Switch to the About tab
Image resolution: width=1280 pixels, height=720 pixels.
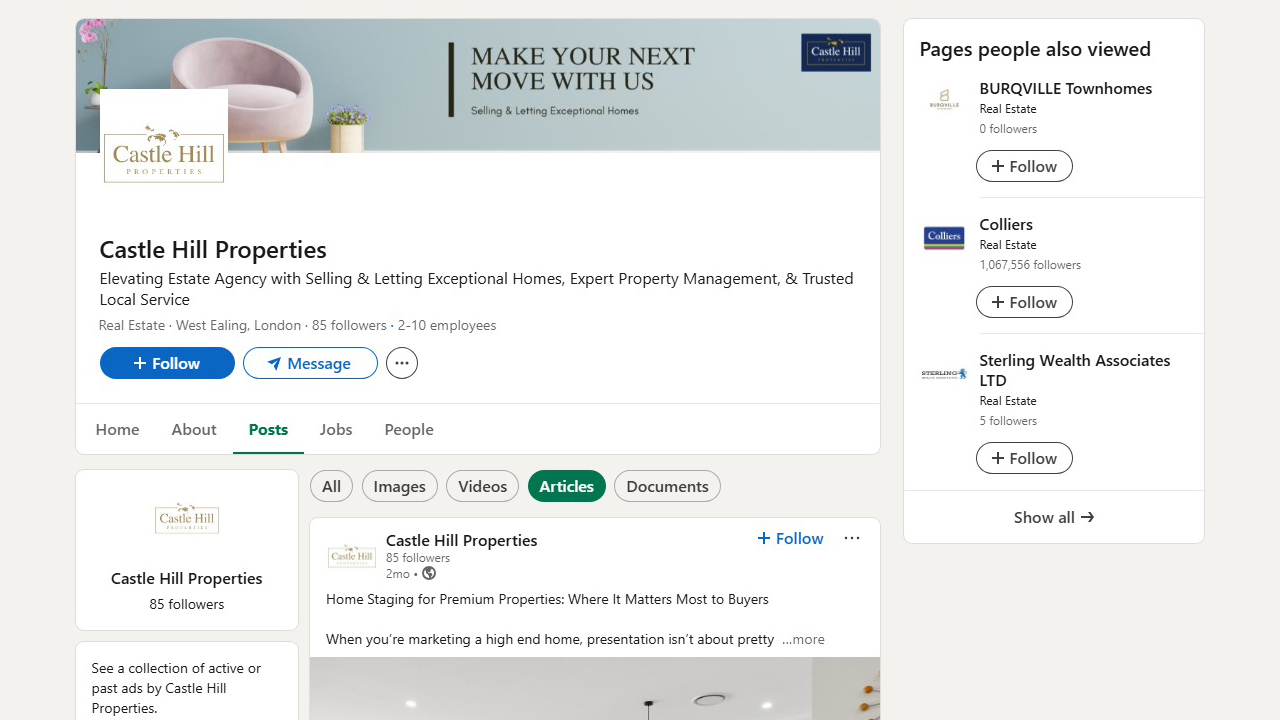(194, 429)
